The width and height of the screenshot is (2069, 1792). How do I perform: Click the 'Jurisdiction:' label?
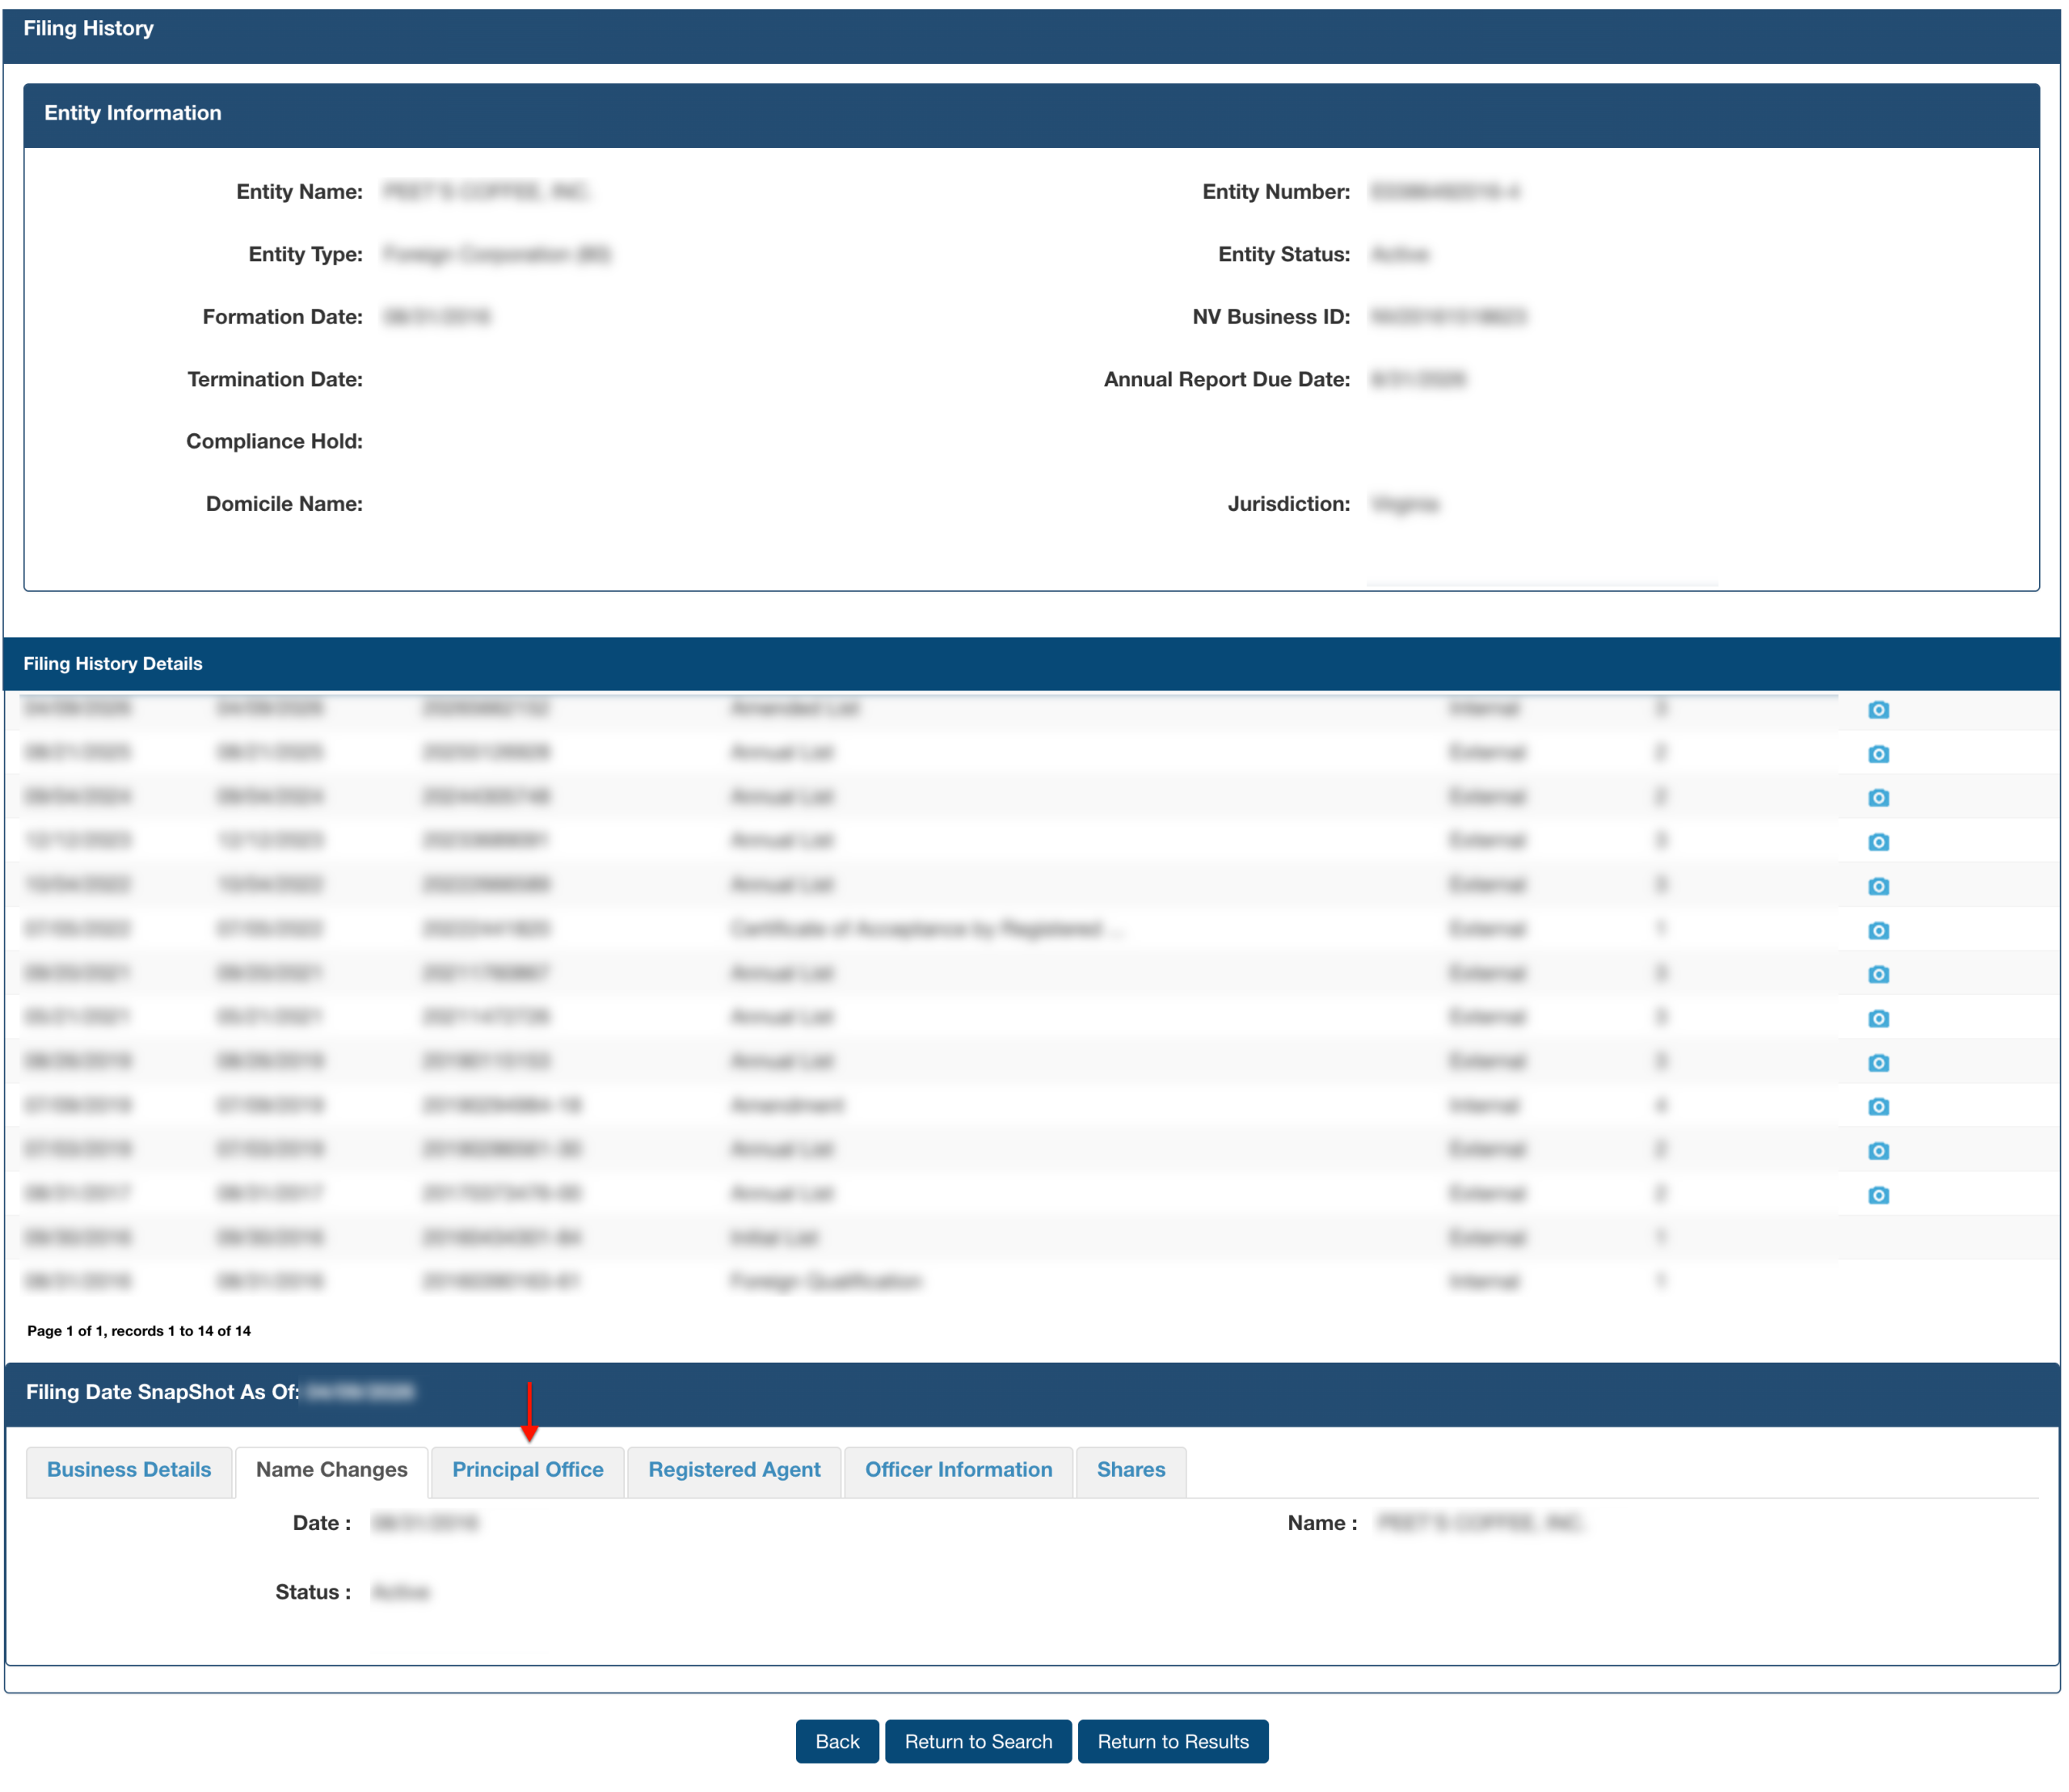1289,504
